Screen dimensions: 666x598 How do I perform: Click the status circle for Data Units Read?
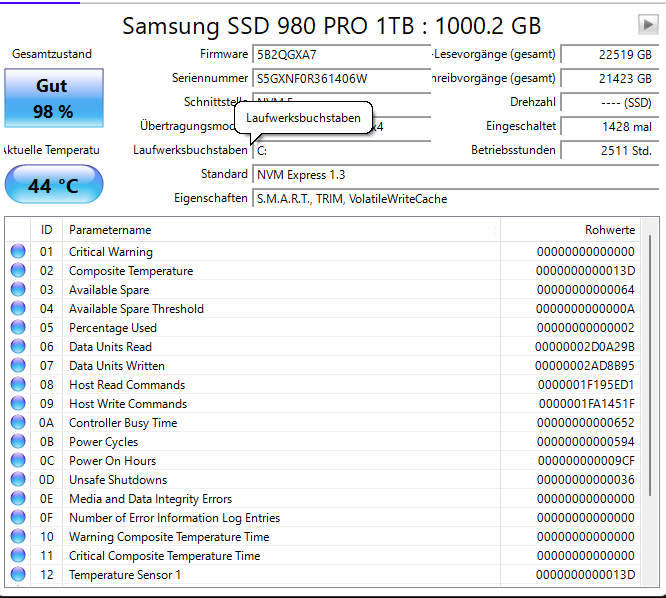[x=18, y=347]
